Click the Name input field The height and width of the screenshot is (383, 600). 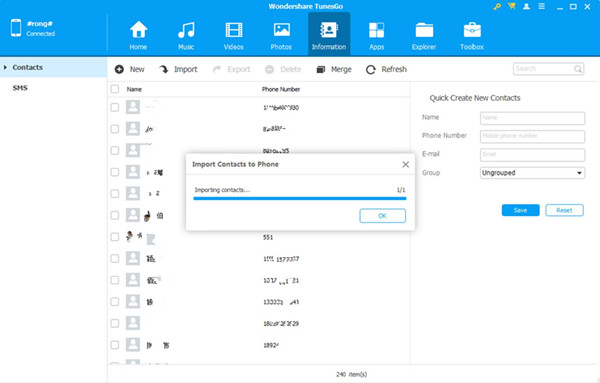(532, 118)
